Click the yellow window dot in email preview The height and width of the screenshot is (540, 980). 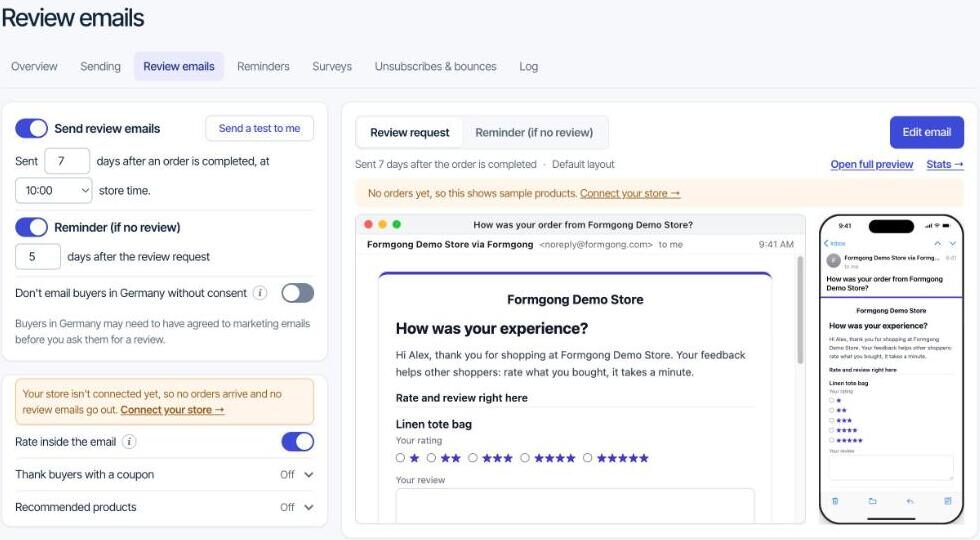click(x=382, y=224)
